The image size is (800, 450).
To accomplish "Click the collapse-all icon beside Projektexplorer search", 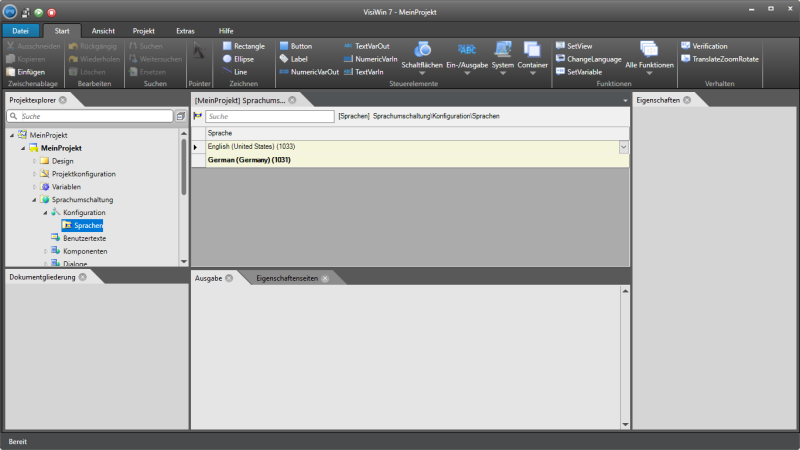I will click(181, 116).
